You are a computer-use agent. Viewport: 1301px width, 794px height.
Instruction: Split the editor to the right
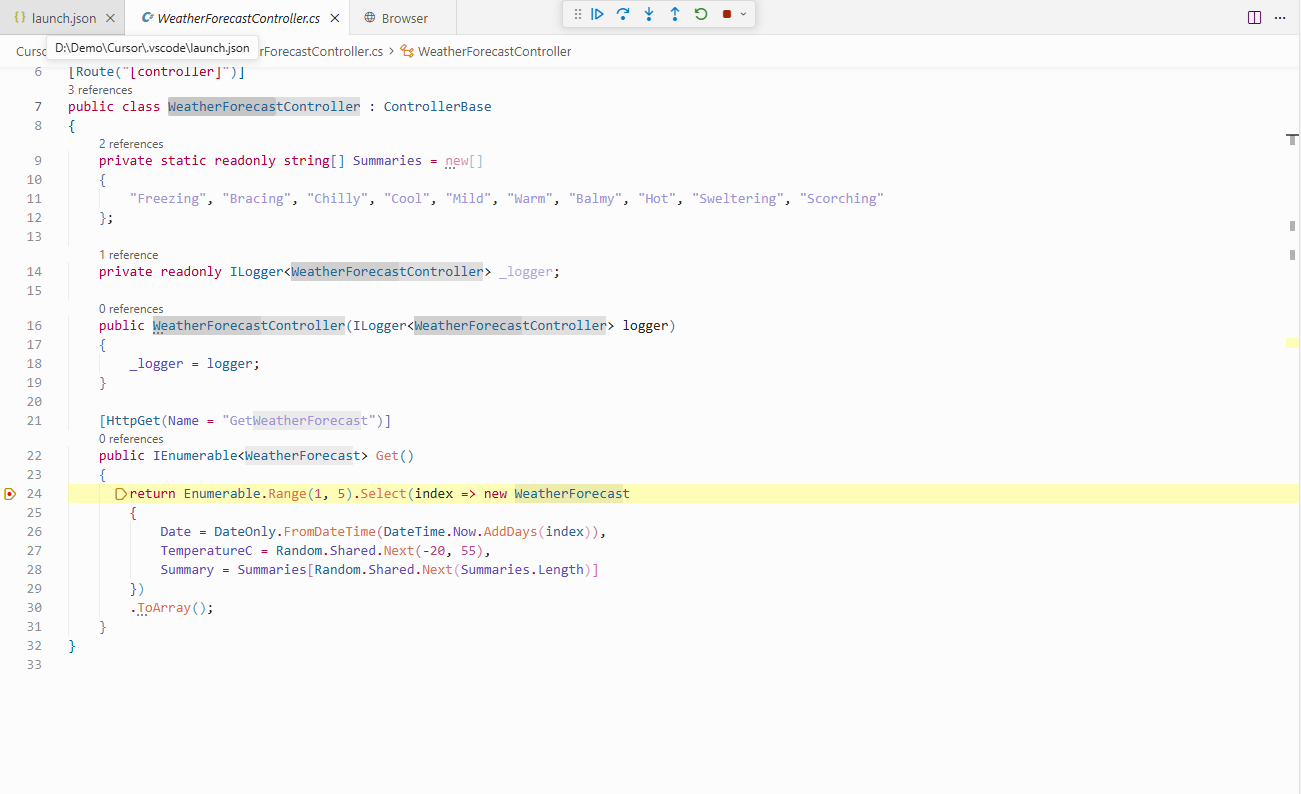[1255, 17]
